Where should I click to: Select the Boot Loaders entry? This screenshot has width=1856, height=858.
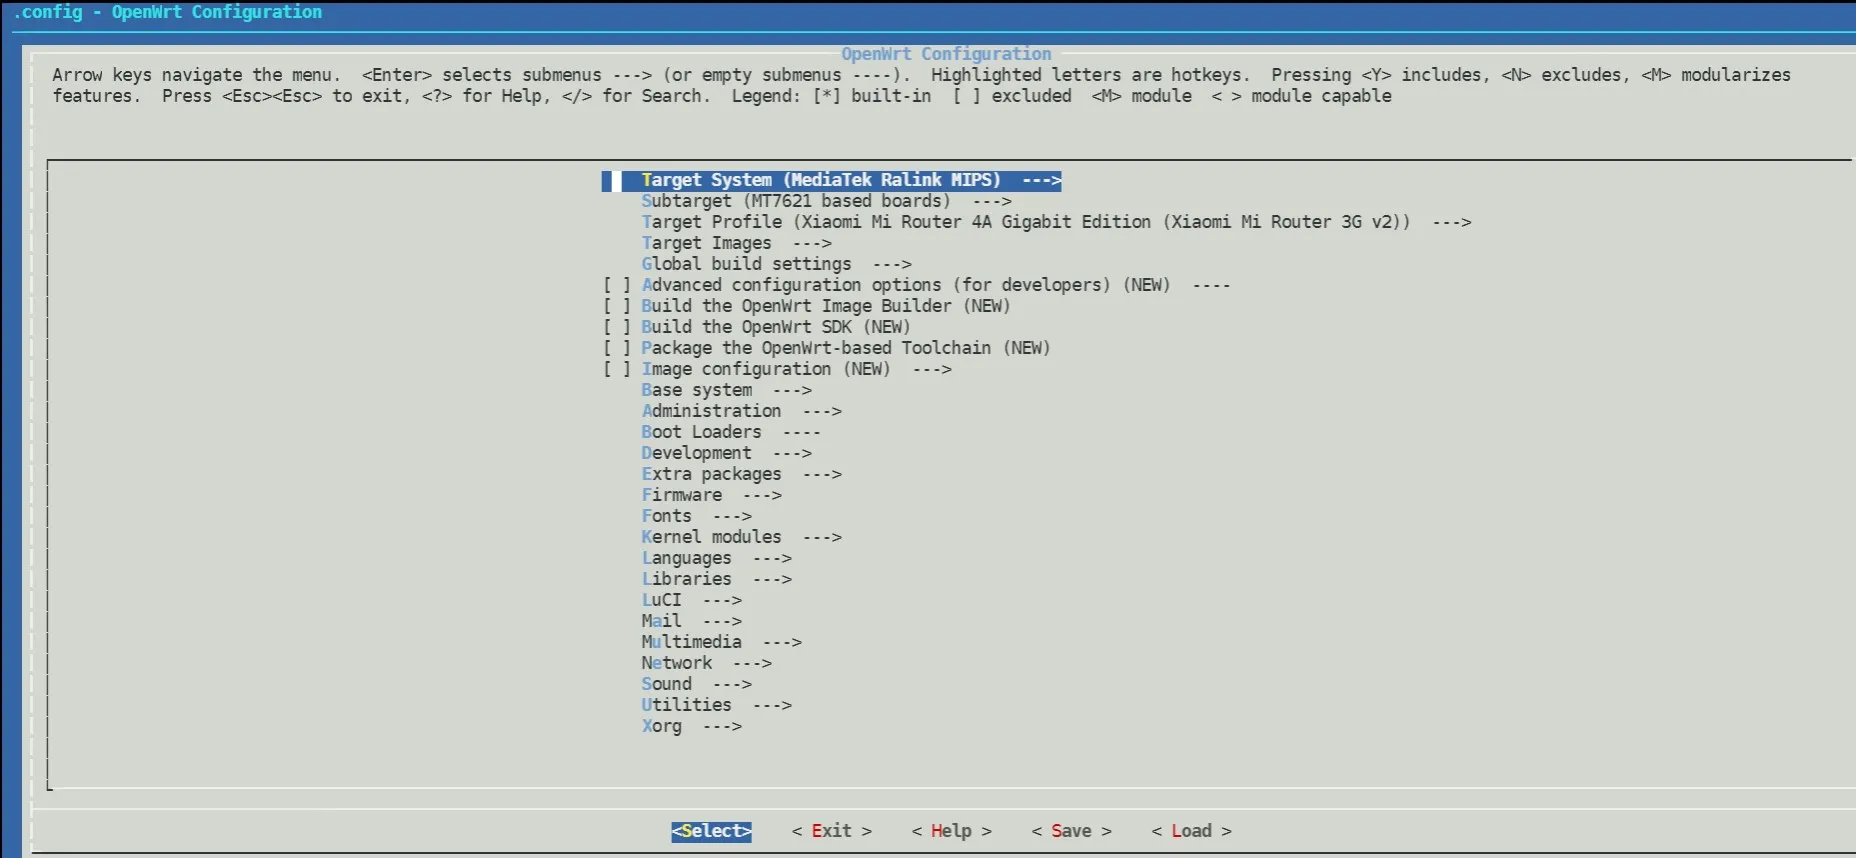click(x=731, y=432)
